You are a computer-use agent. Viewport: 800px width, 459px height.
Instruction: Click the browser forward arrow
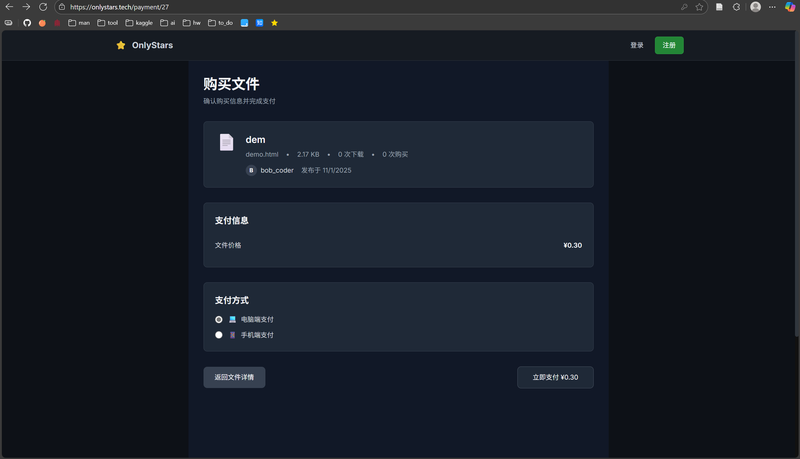click(26, 7)
